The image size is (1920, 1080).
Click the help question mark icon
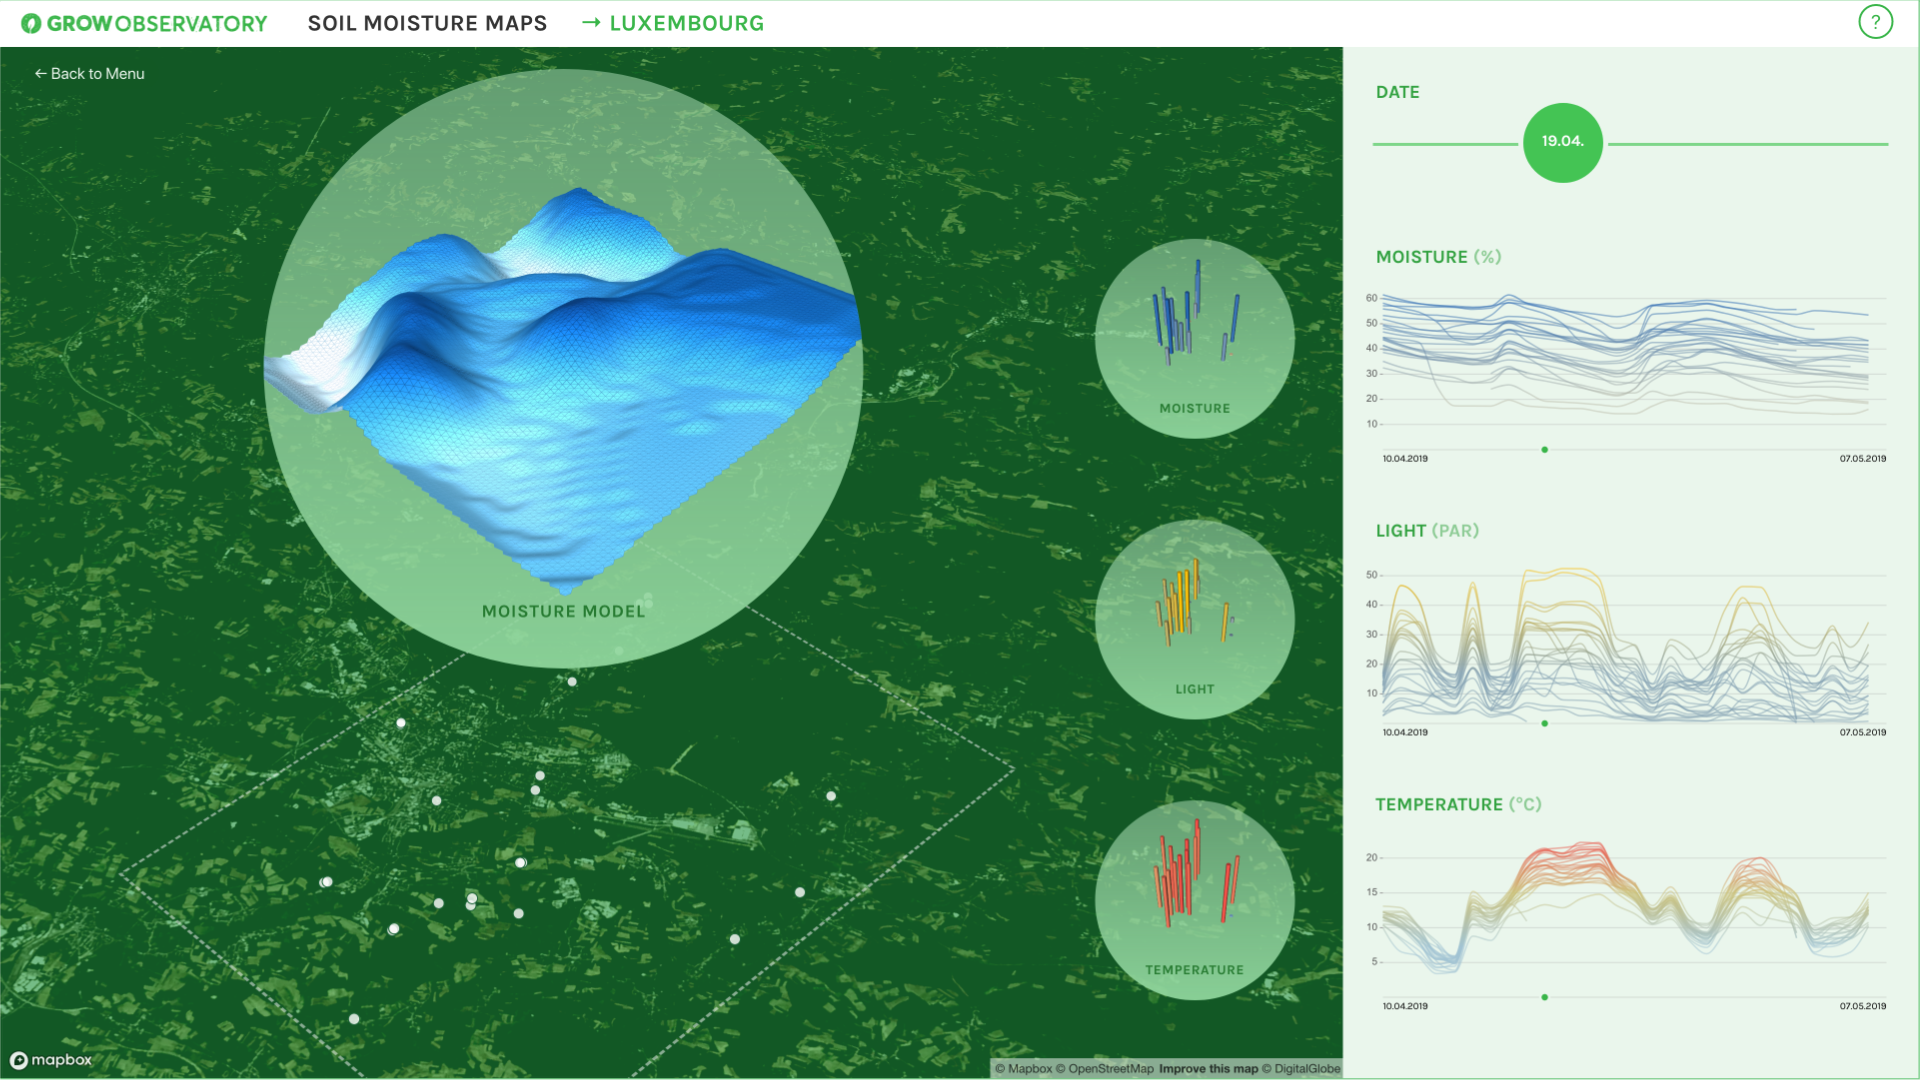[1875, 22]
